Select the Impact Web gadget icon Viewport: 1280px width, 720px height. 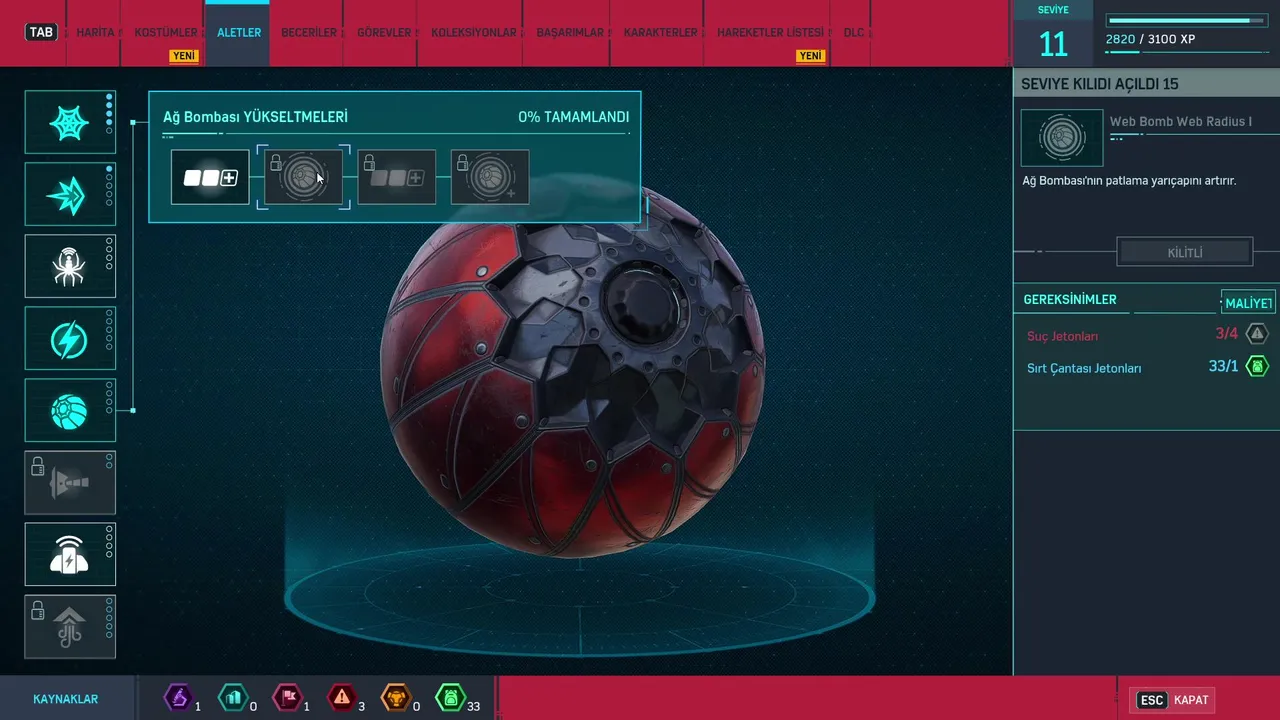click(70, 194)
